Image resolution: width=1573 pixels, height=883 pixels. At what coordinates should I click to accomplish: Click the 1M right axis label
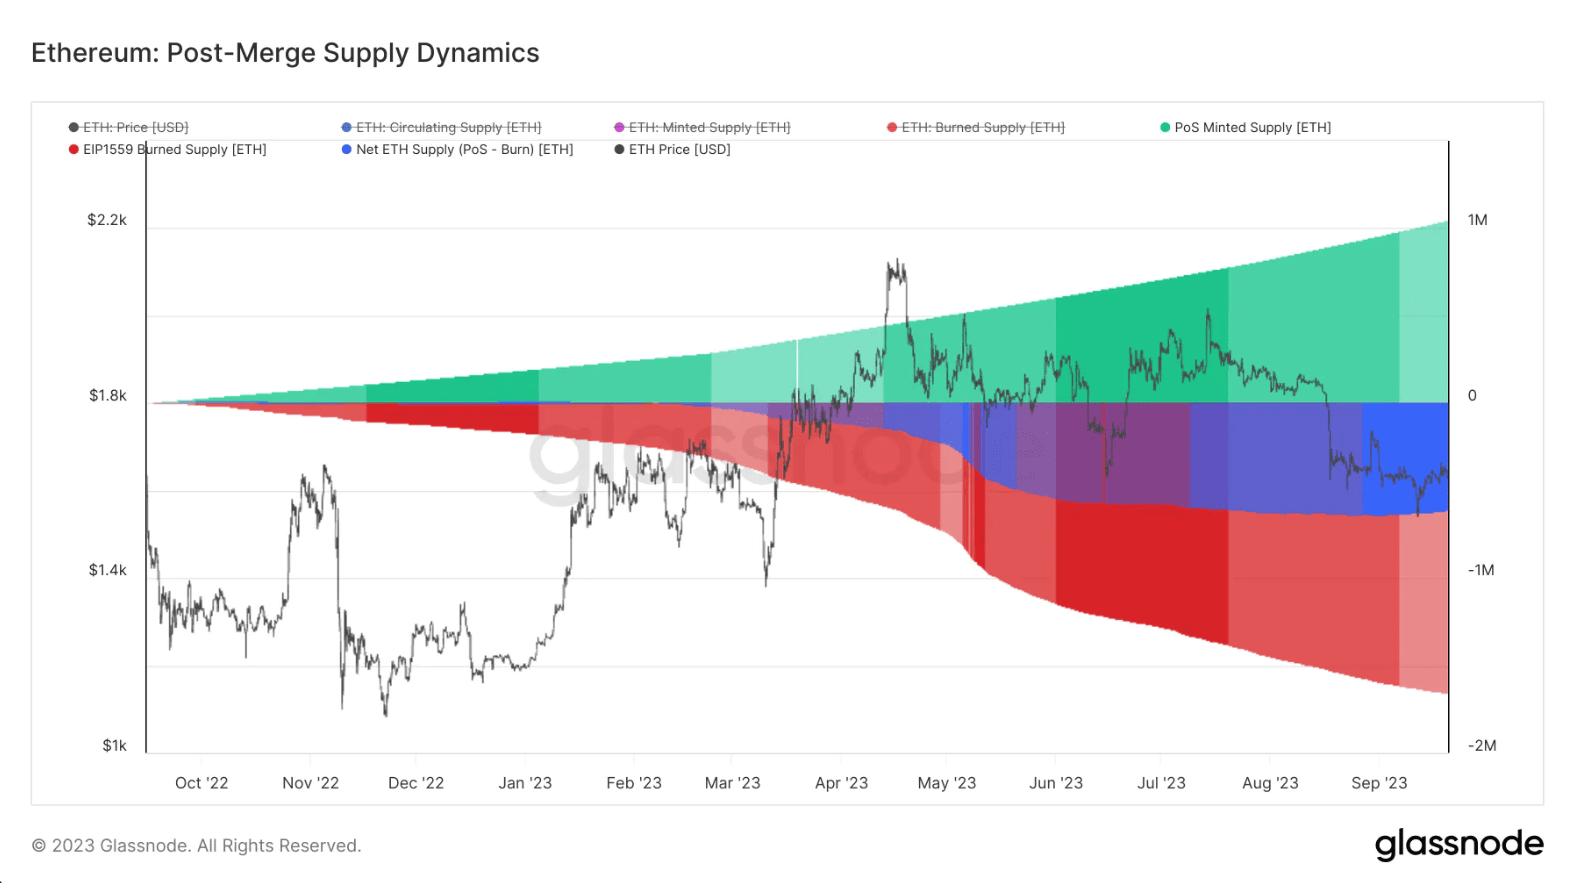pyautogui.click(x=1477, y=220)
